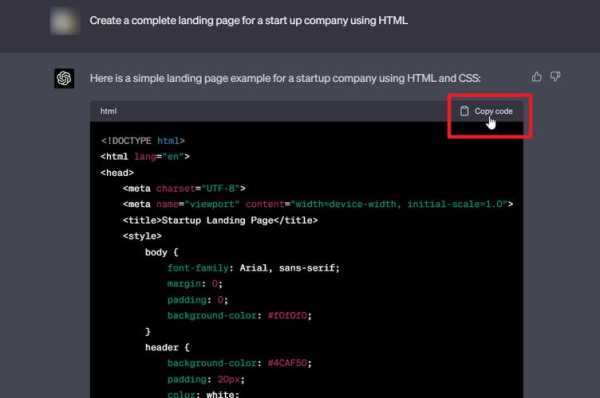
Task: Click the html lang="en" code line
Action: 145,157
